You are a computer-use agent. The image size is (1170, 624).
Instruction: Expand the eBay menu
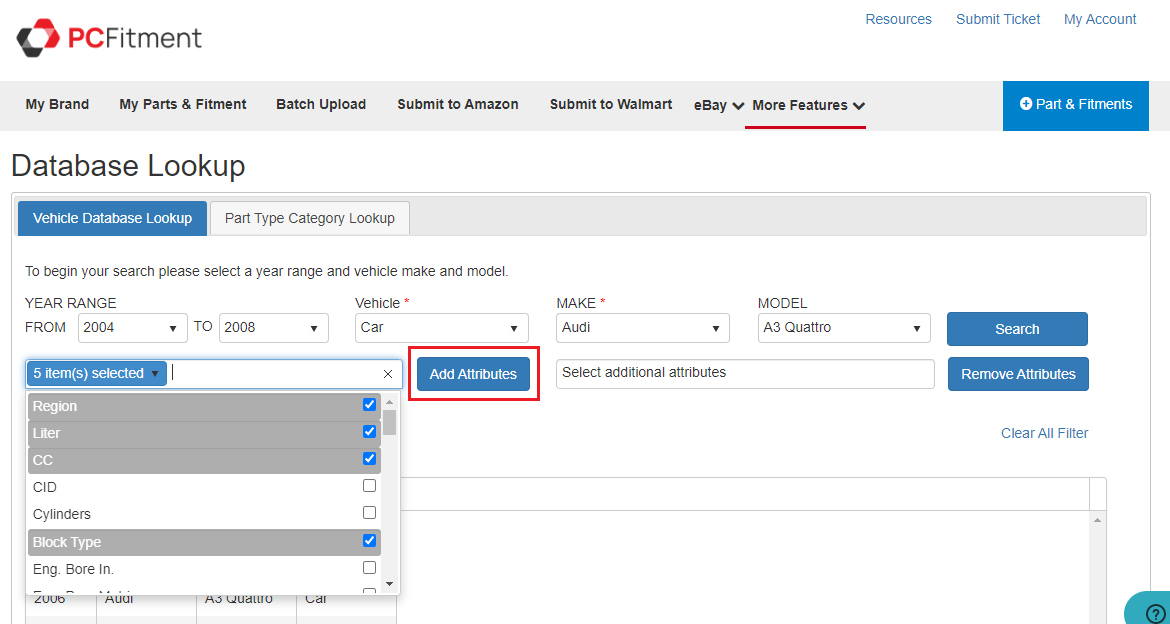718,105
